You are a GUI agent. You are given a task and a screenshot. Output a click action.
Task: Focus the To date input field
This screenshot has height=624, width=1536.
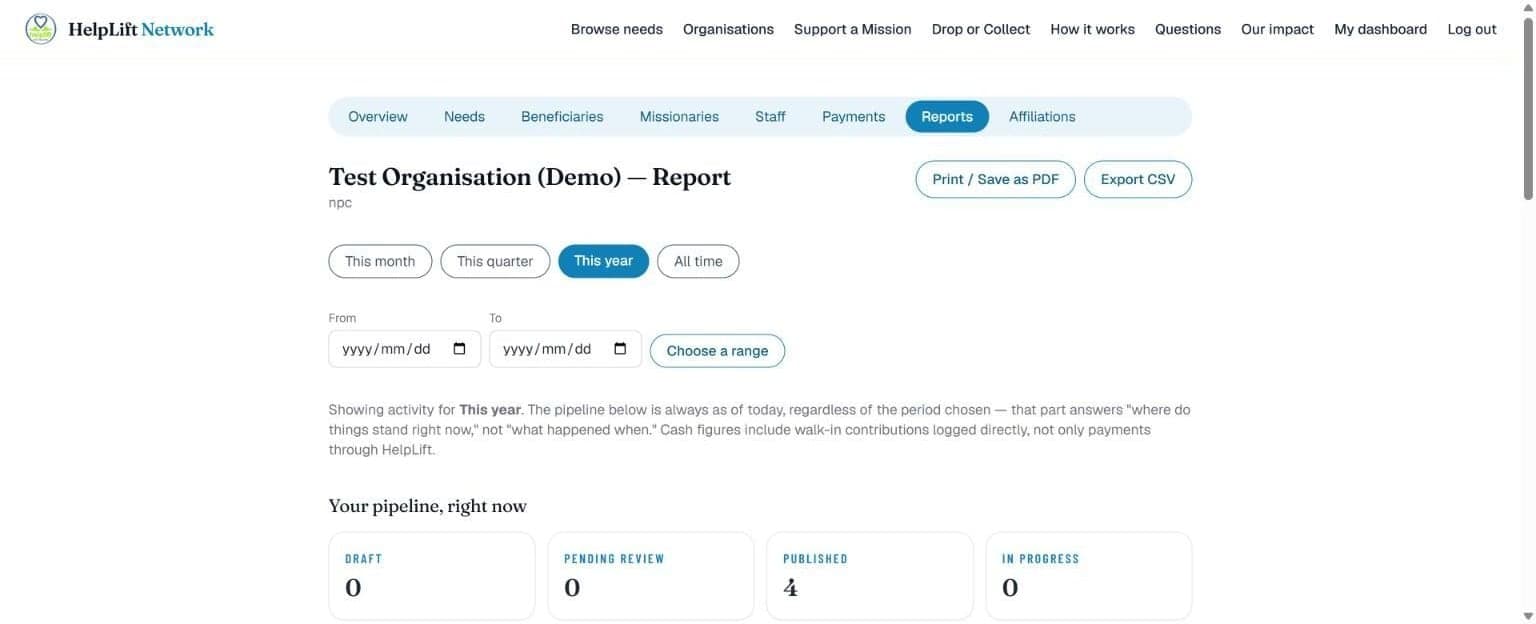point(565,349)
